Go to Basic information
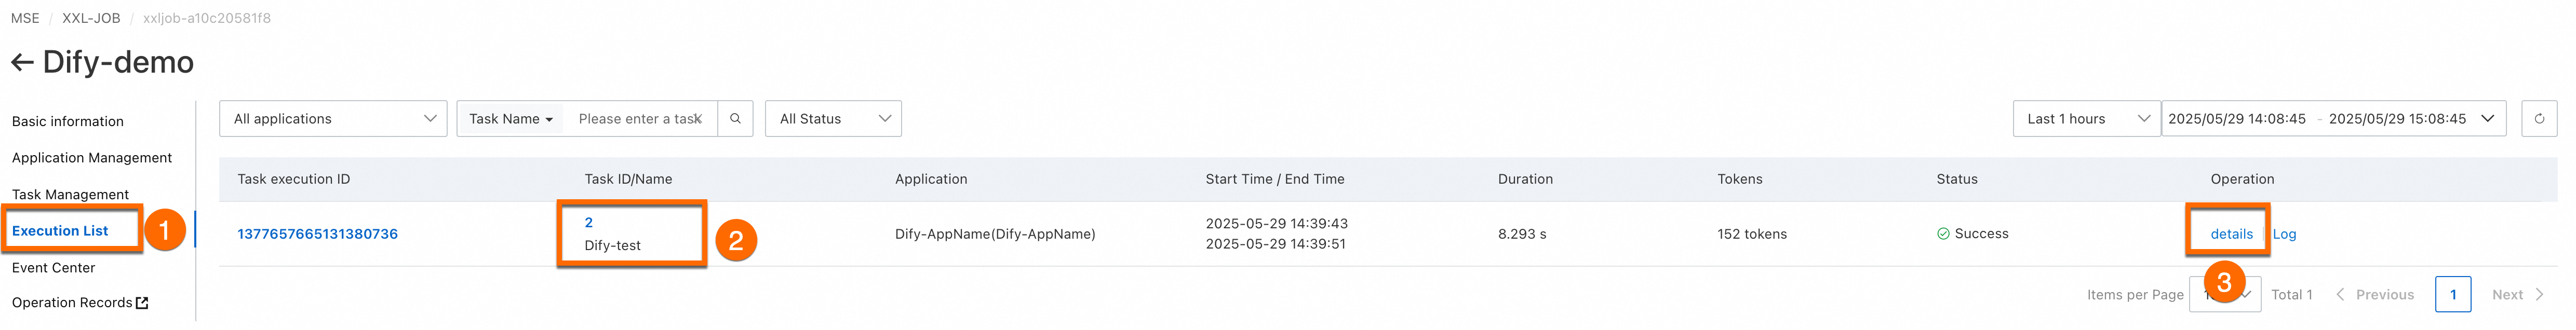The width and height of the screenshot is (2576, 330). 68,122
